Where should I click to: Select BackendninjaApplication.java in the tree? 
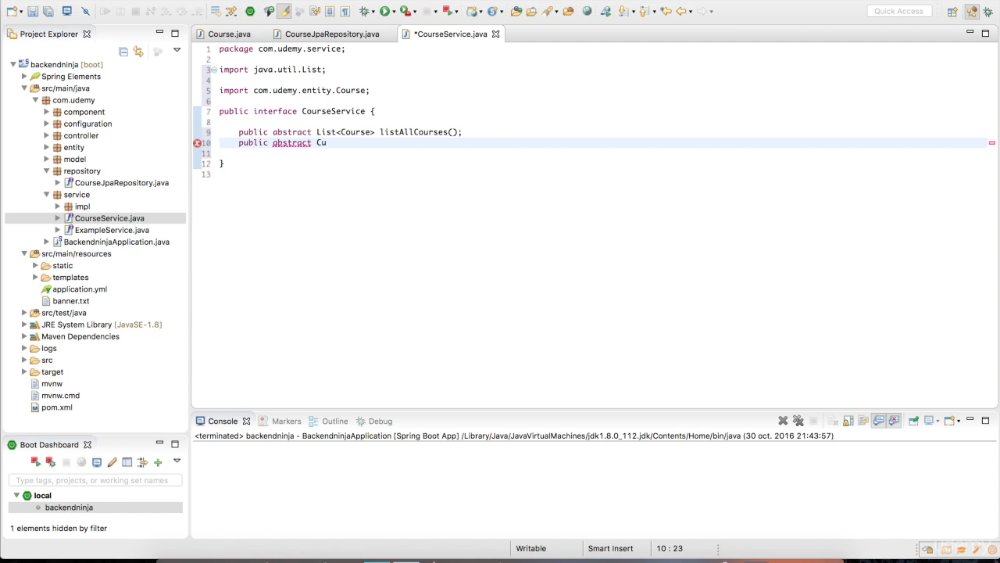coord(116,242)
